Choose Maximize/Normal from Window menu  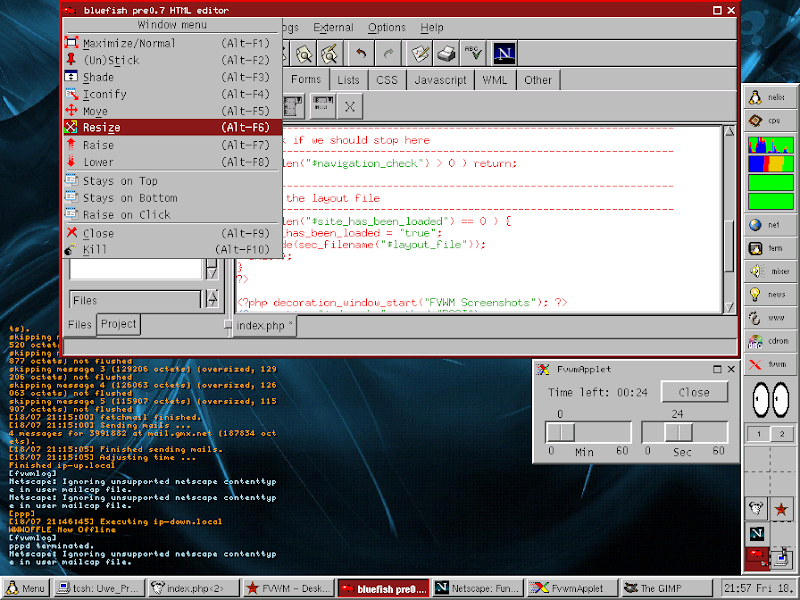172,43
